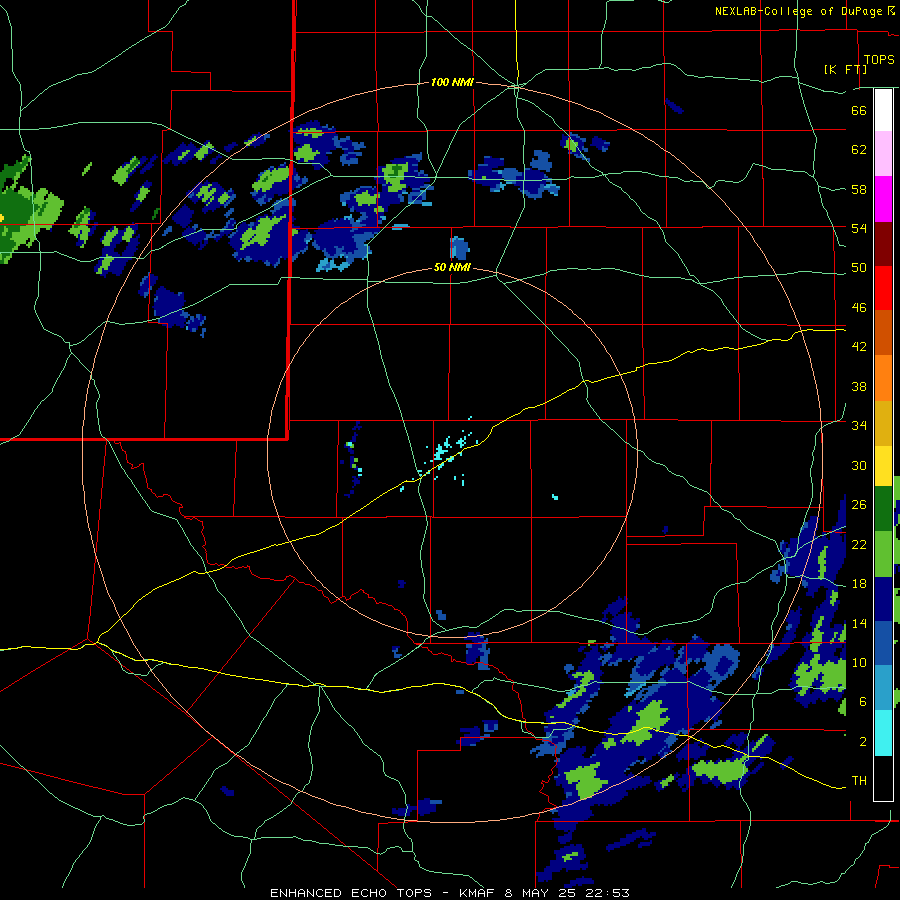This screenshot has height=900, width=900.
Task: Select the 58 legend value
Action: tap(859, 189)
